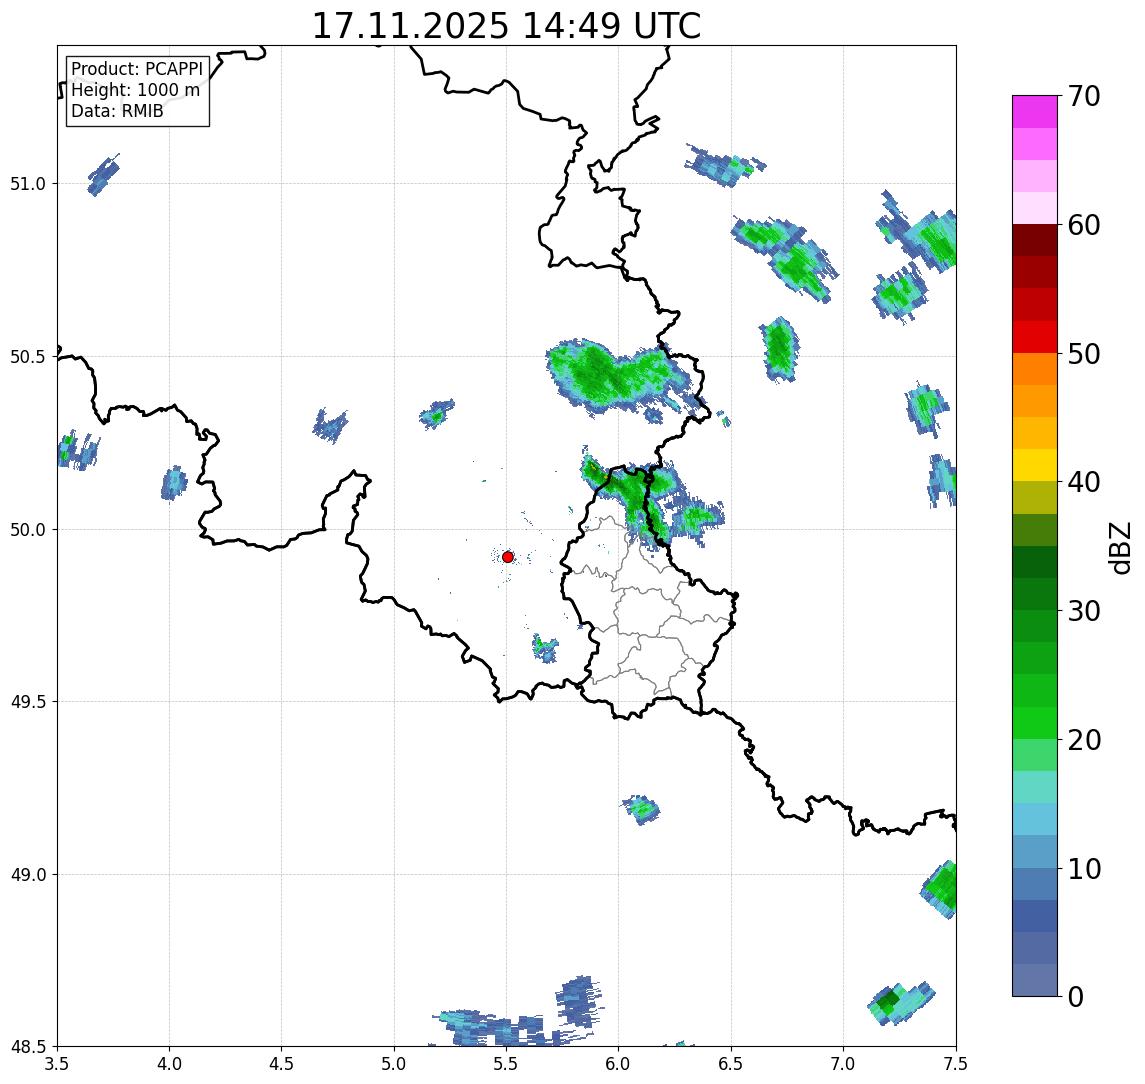The width and height of the screenshot is (1145, 1084).
Task: Click longitude axis label 7.5
Action: pyautogui.click(x=956, y=1063)
